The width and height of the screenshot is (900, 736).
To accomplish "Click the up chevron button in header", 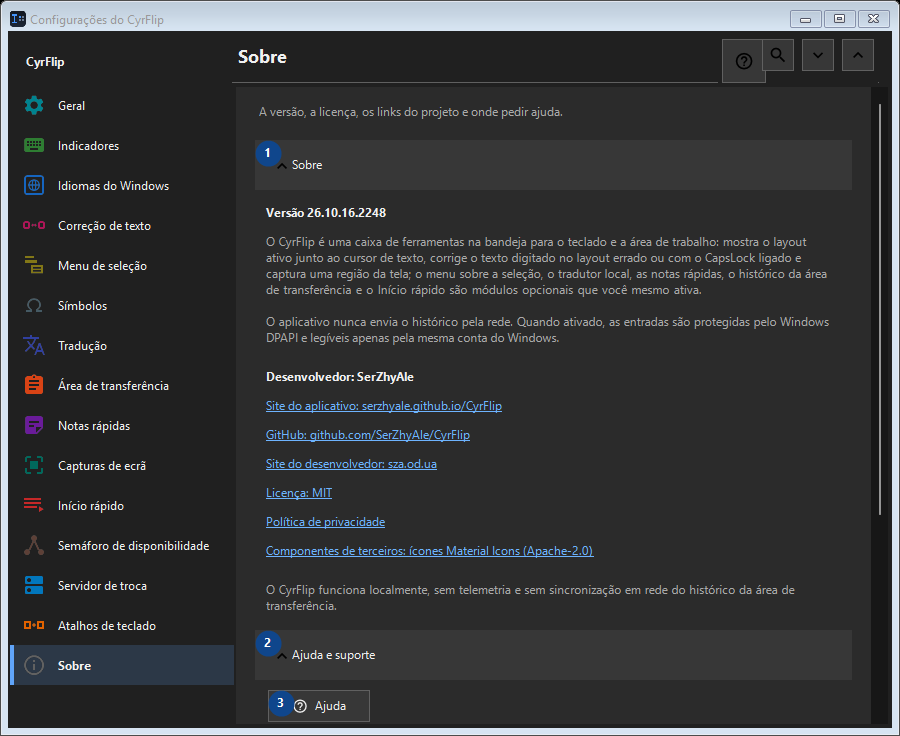I will click(858, 55).
